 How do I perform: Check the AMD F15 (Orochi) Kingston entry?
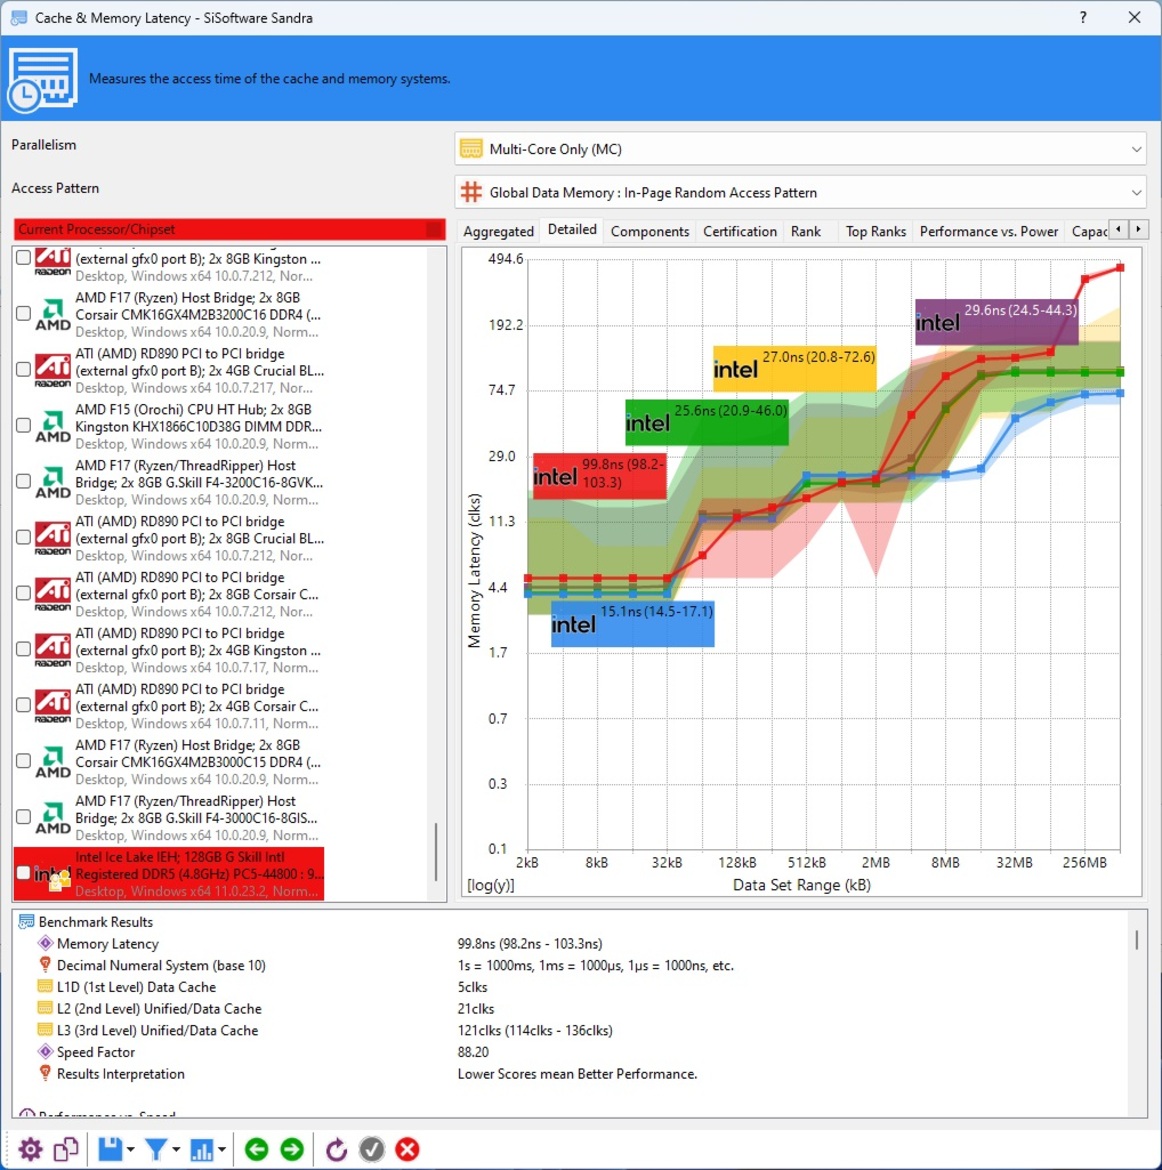coord(23,425)
